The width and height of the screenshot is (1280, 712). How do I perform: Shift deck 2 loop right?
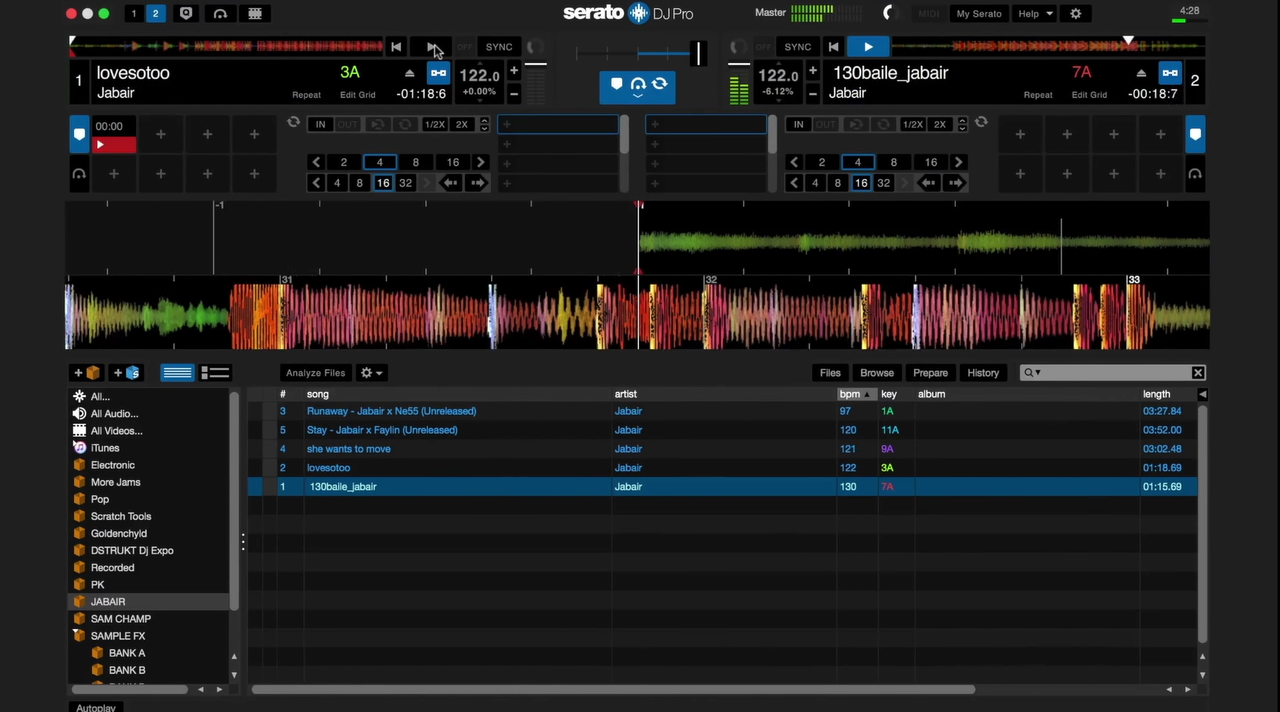[x=956, y=183]
